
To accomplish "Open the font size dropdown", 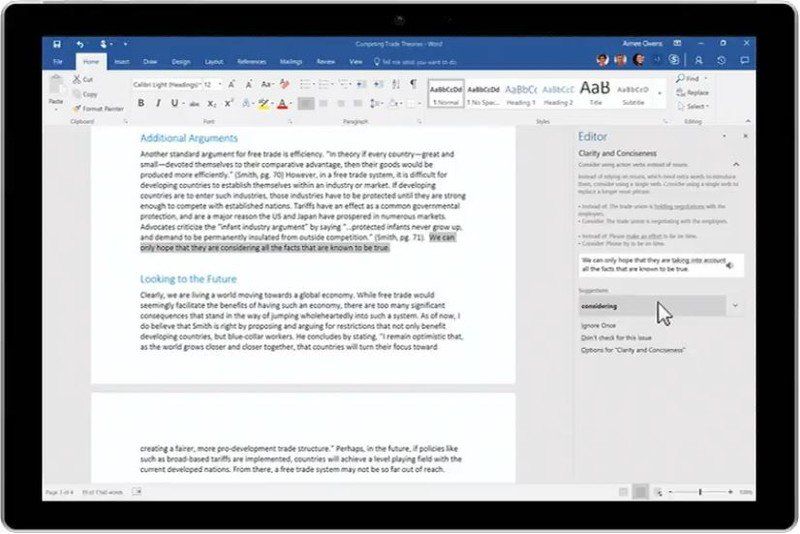I will [220, 84].
